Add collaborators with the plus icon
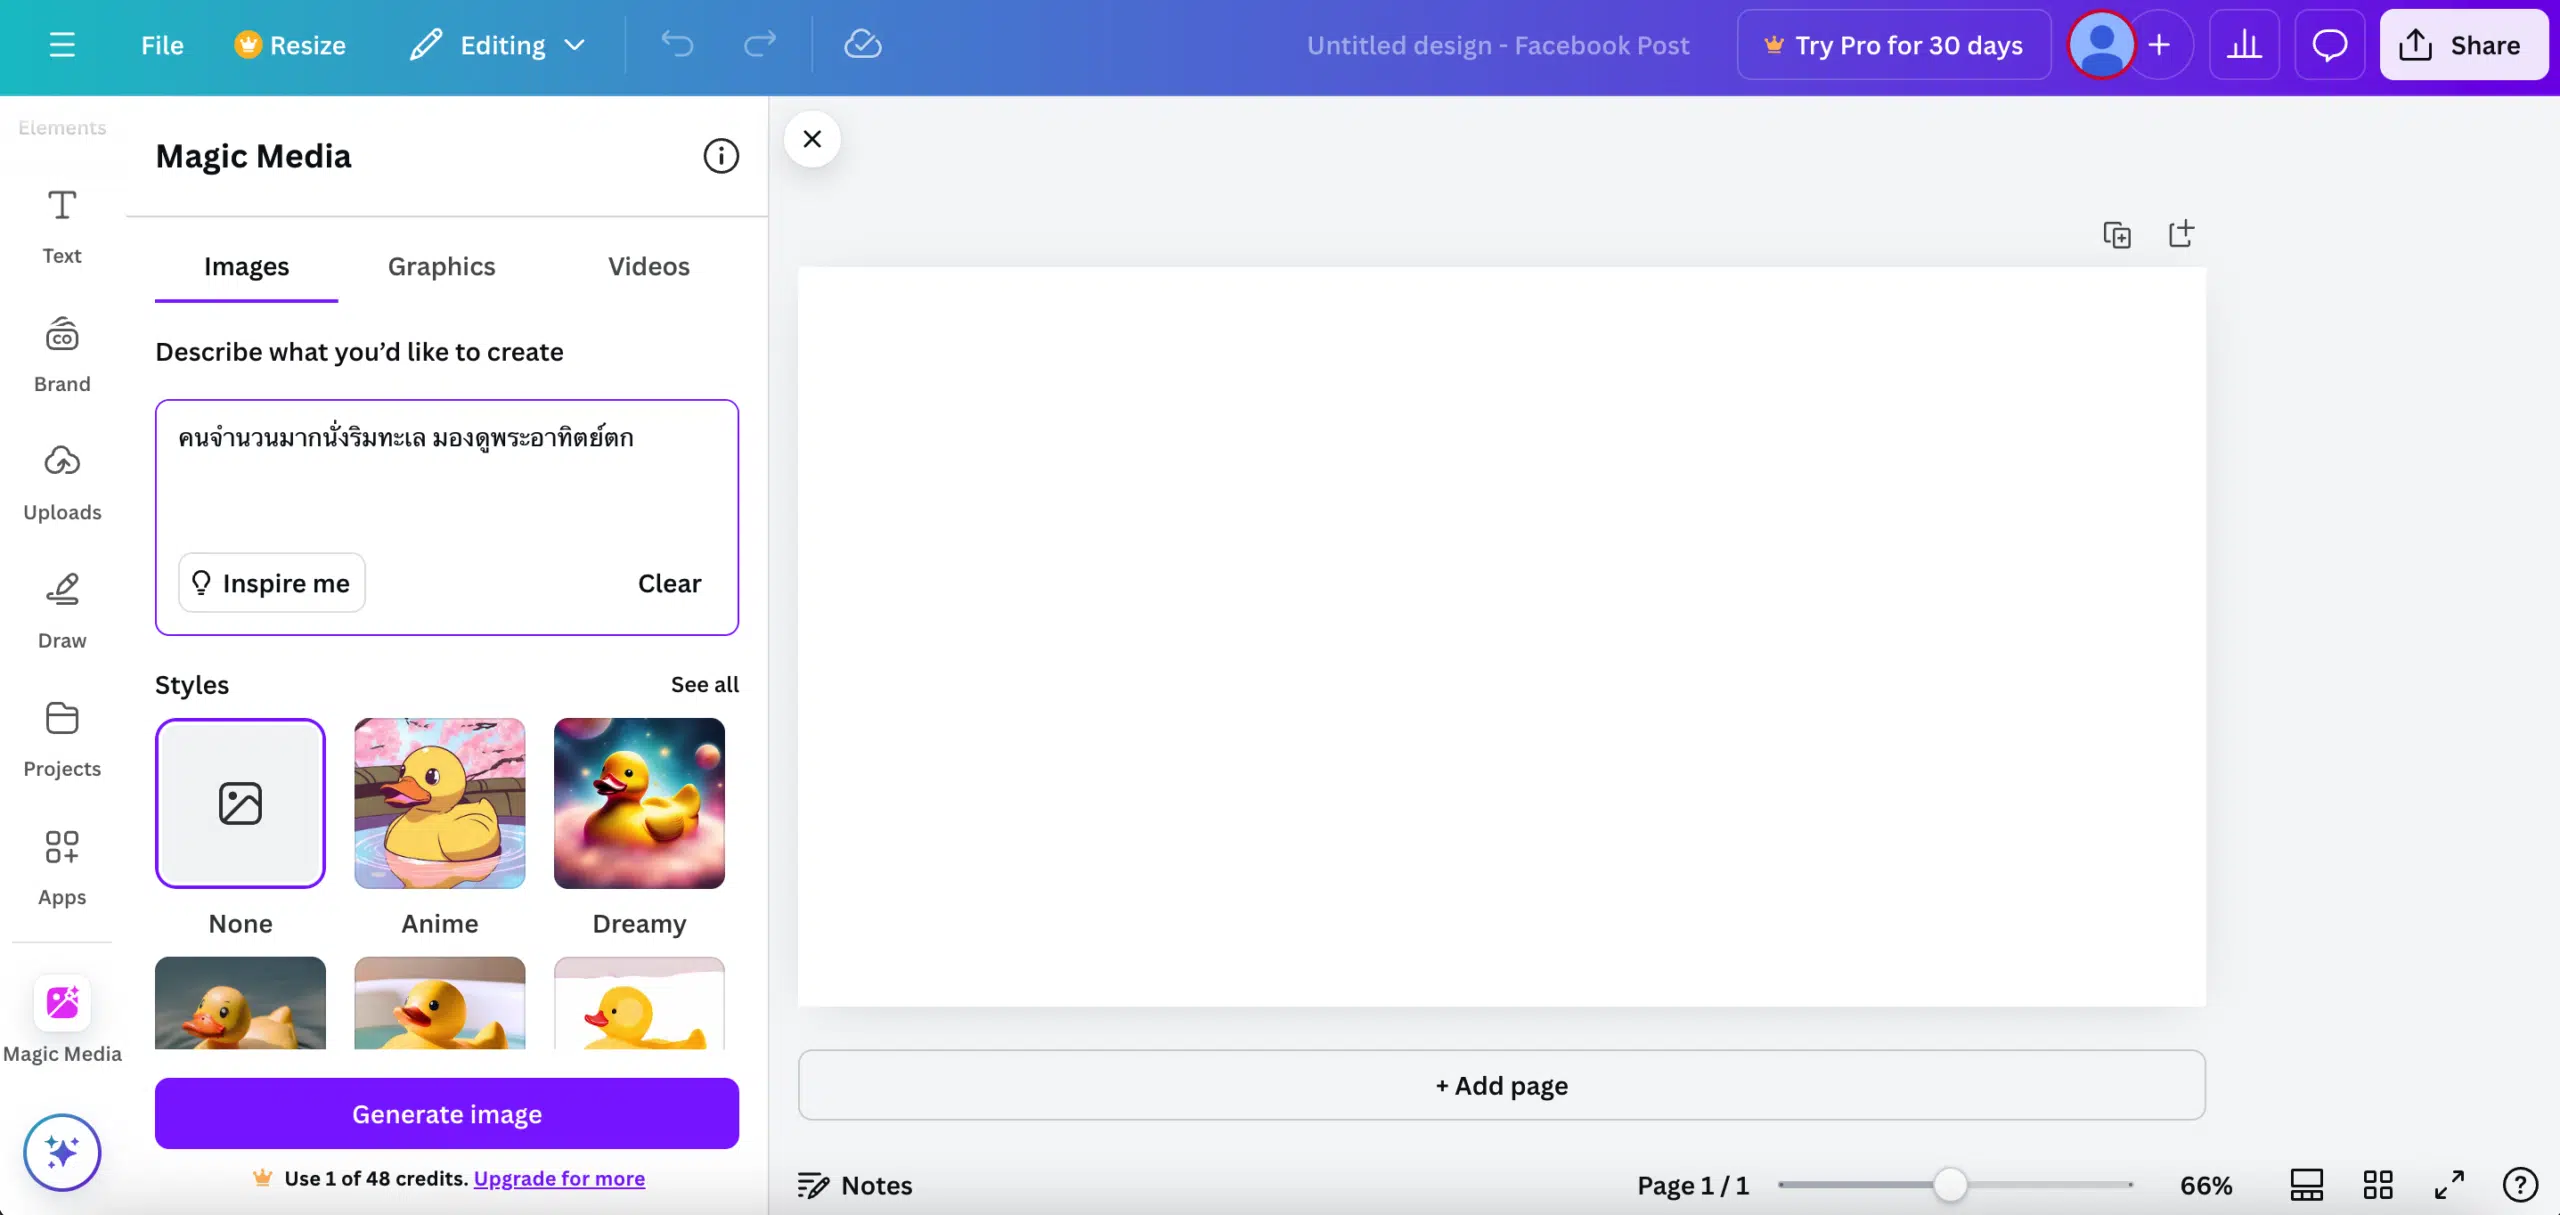2560x1215 pixels. point(2159,45)
